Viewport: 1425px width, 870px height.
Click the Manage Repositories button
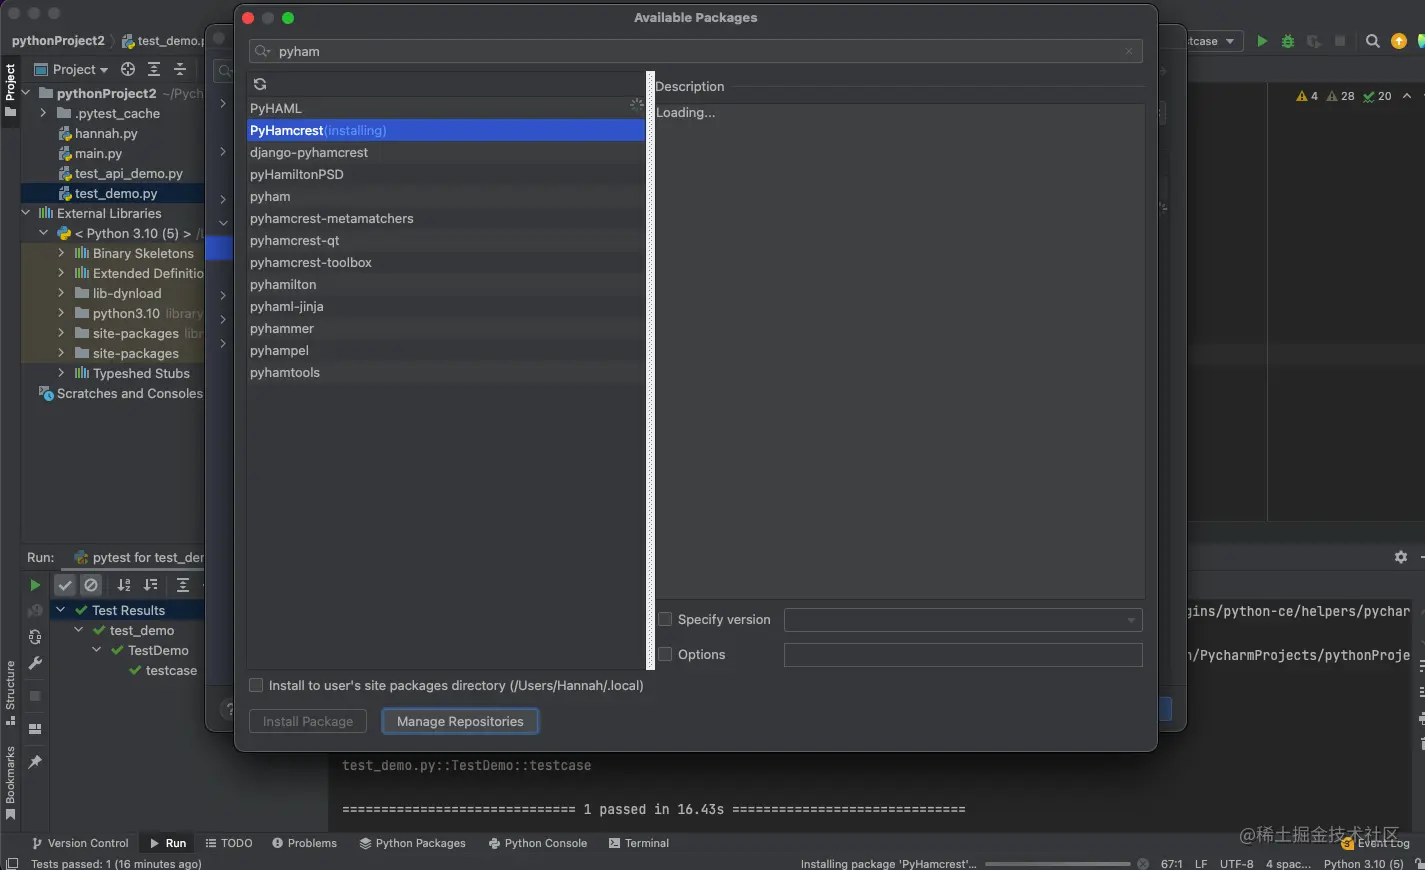click(460, 721)
